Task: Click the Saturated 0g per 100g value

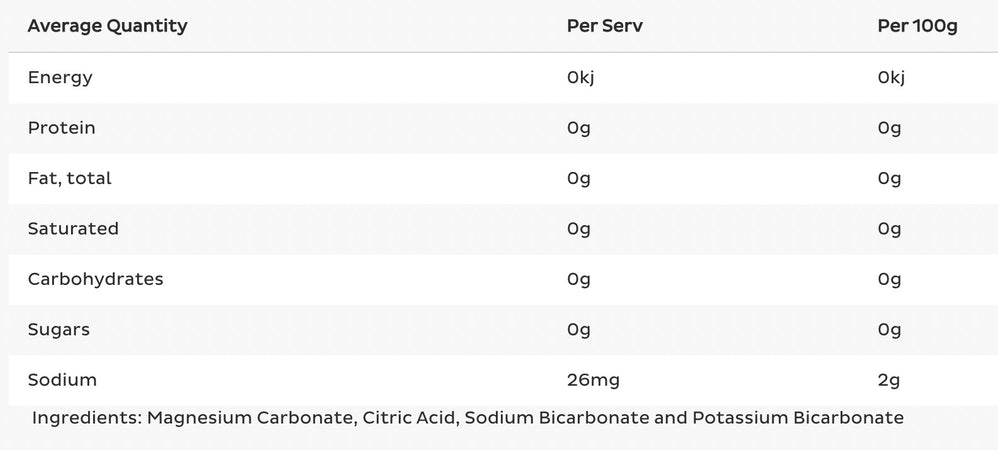Action: pyautogui.click(x=889, y=228)
